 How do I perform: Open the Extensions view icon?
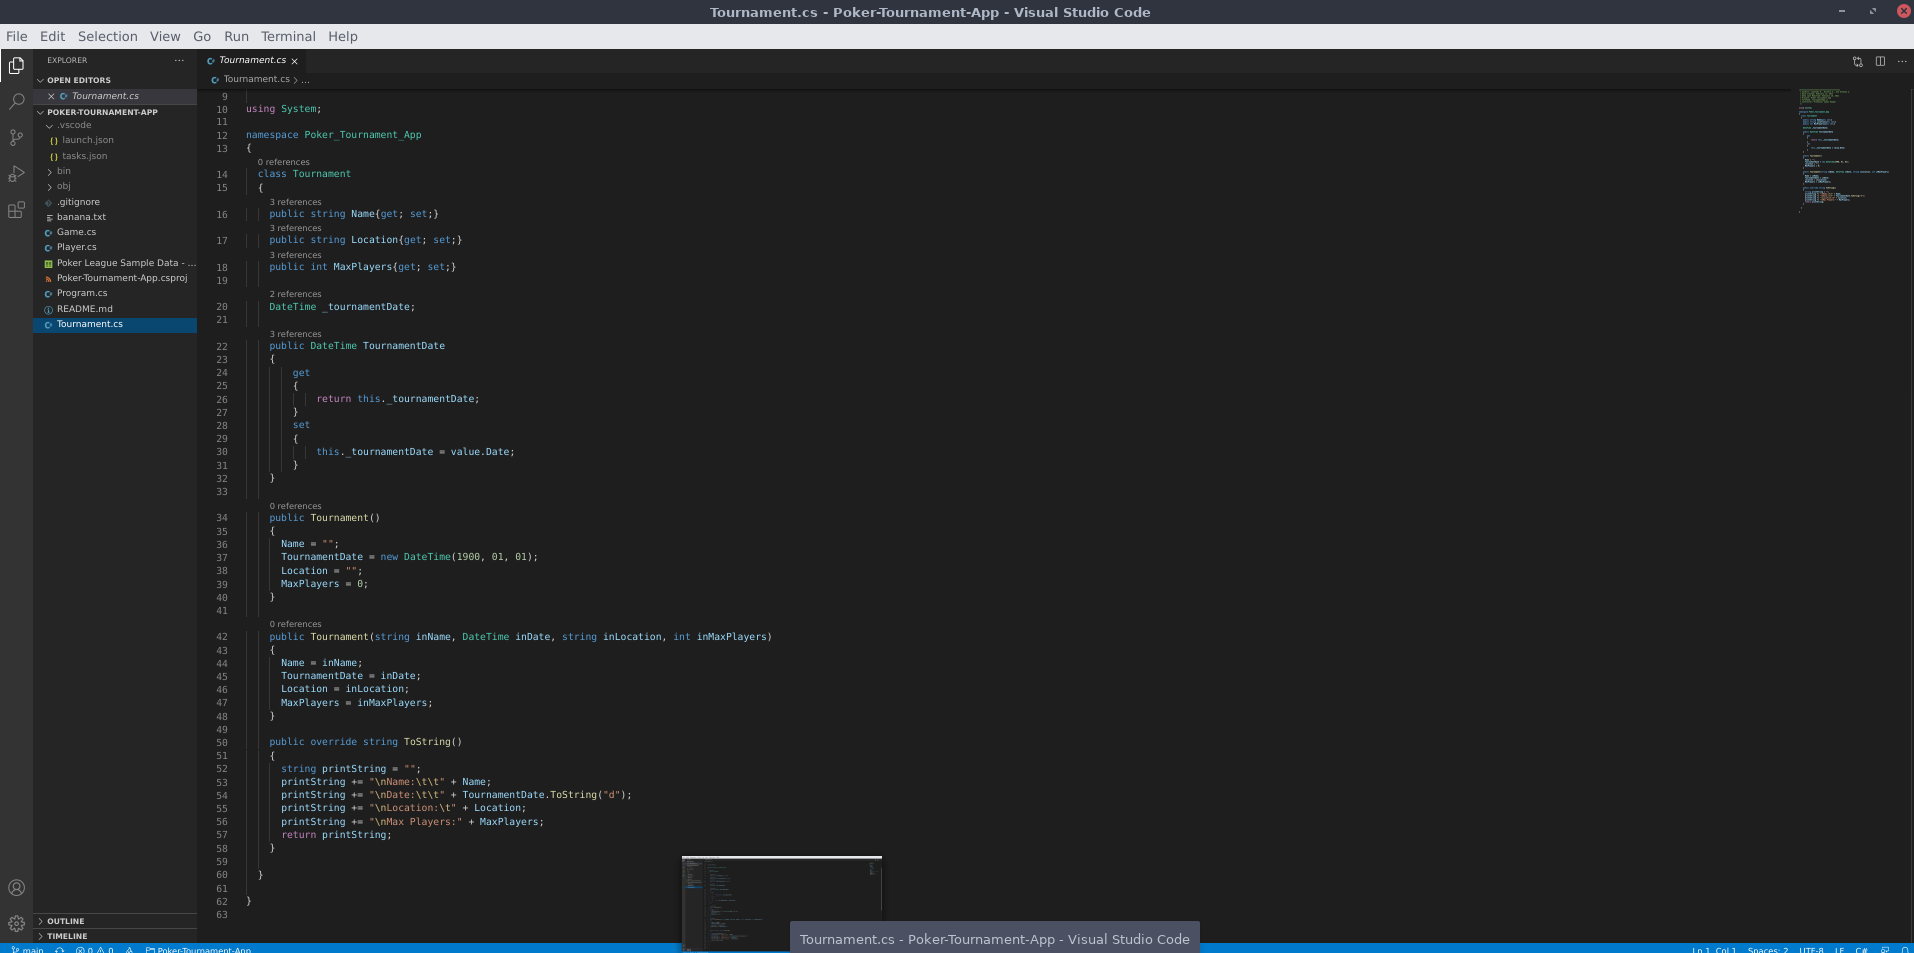(16, 210)
